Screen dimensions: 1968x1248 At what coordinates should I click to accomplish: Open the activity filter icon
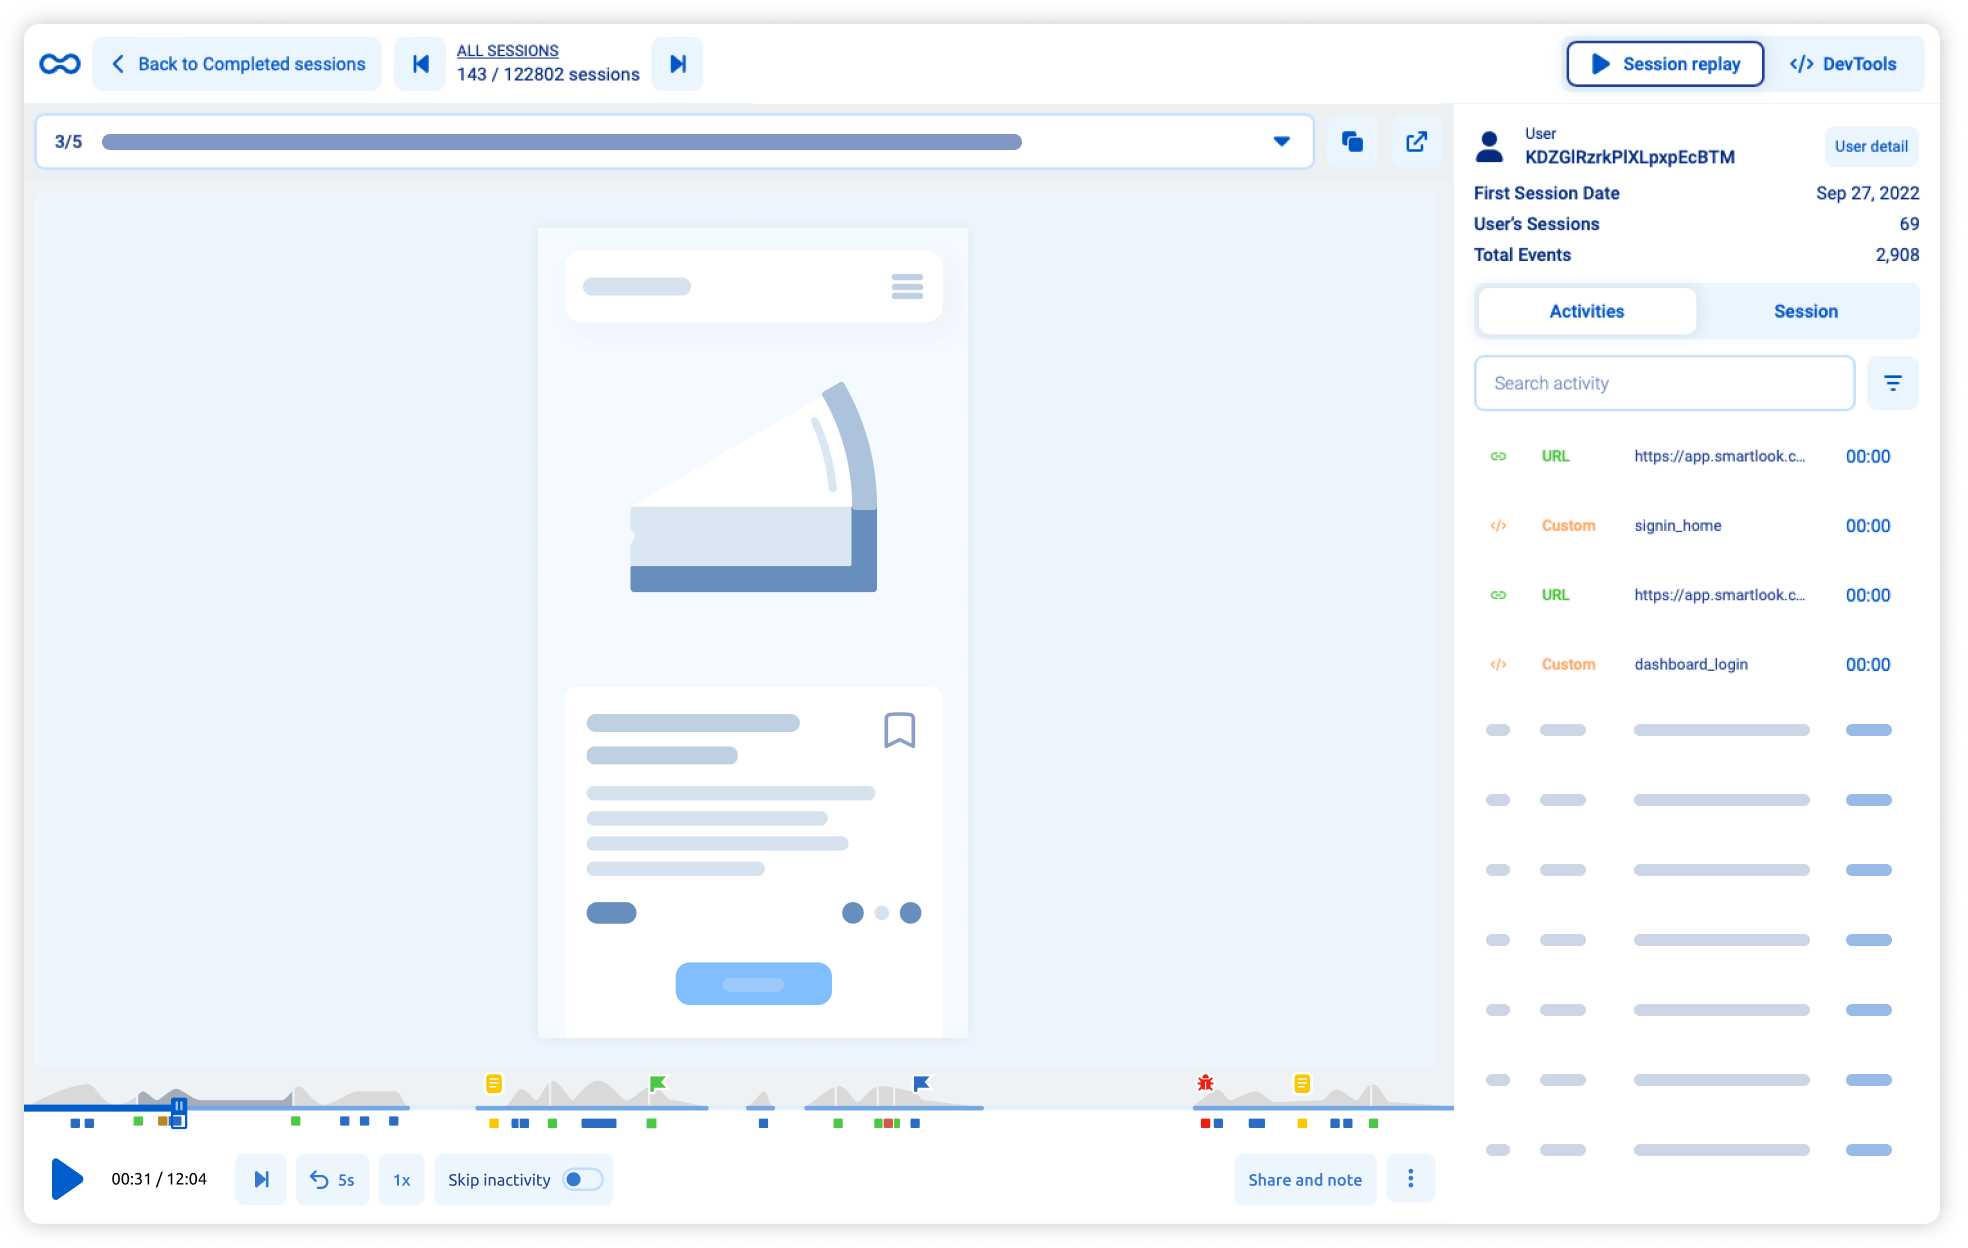[1892, 383]
